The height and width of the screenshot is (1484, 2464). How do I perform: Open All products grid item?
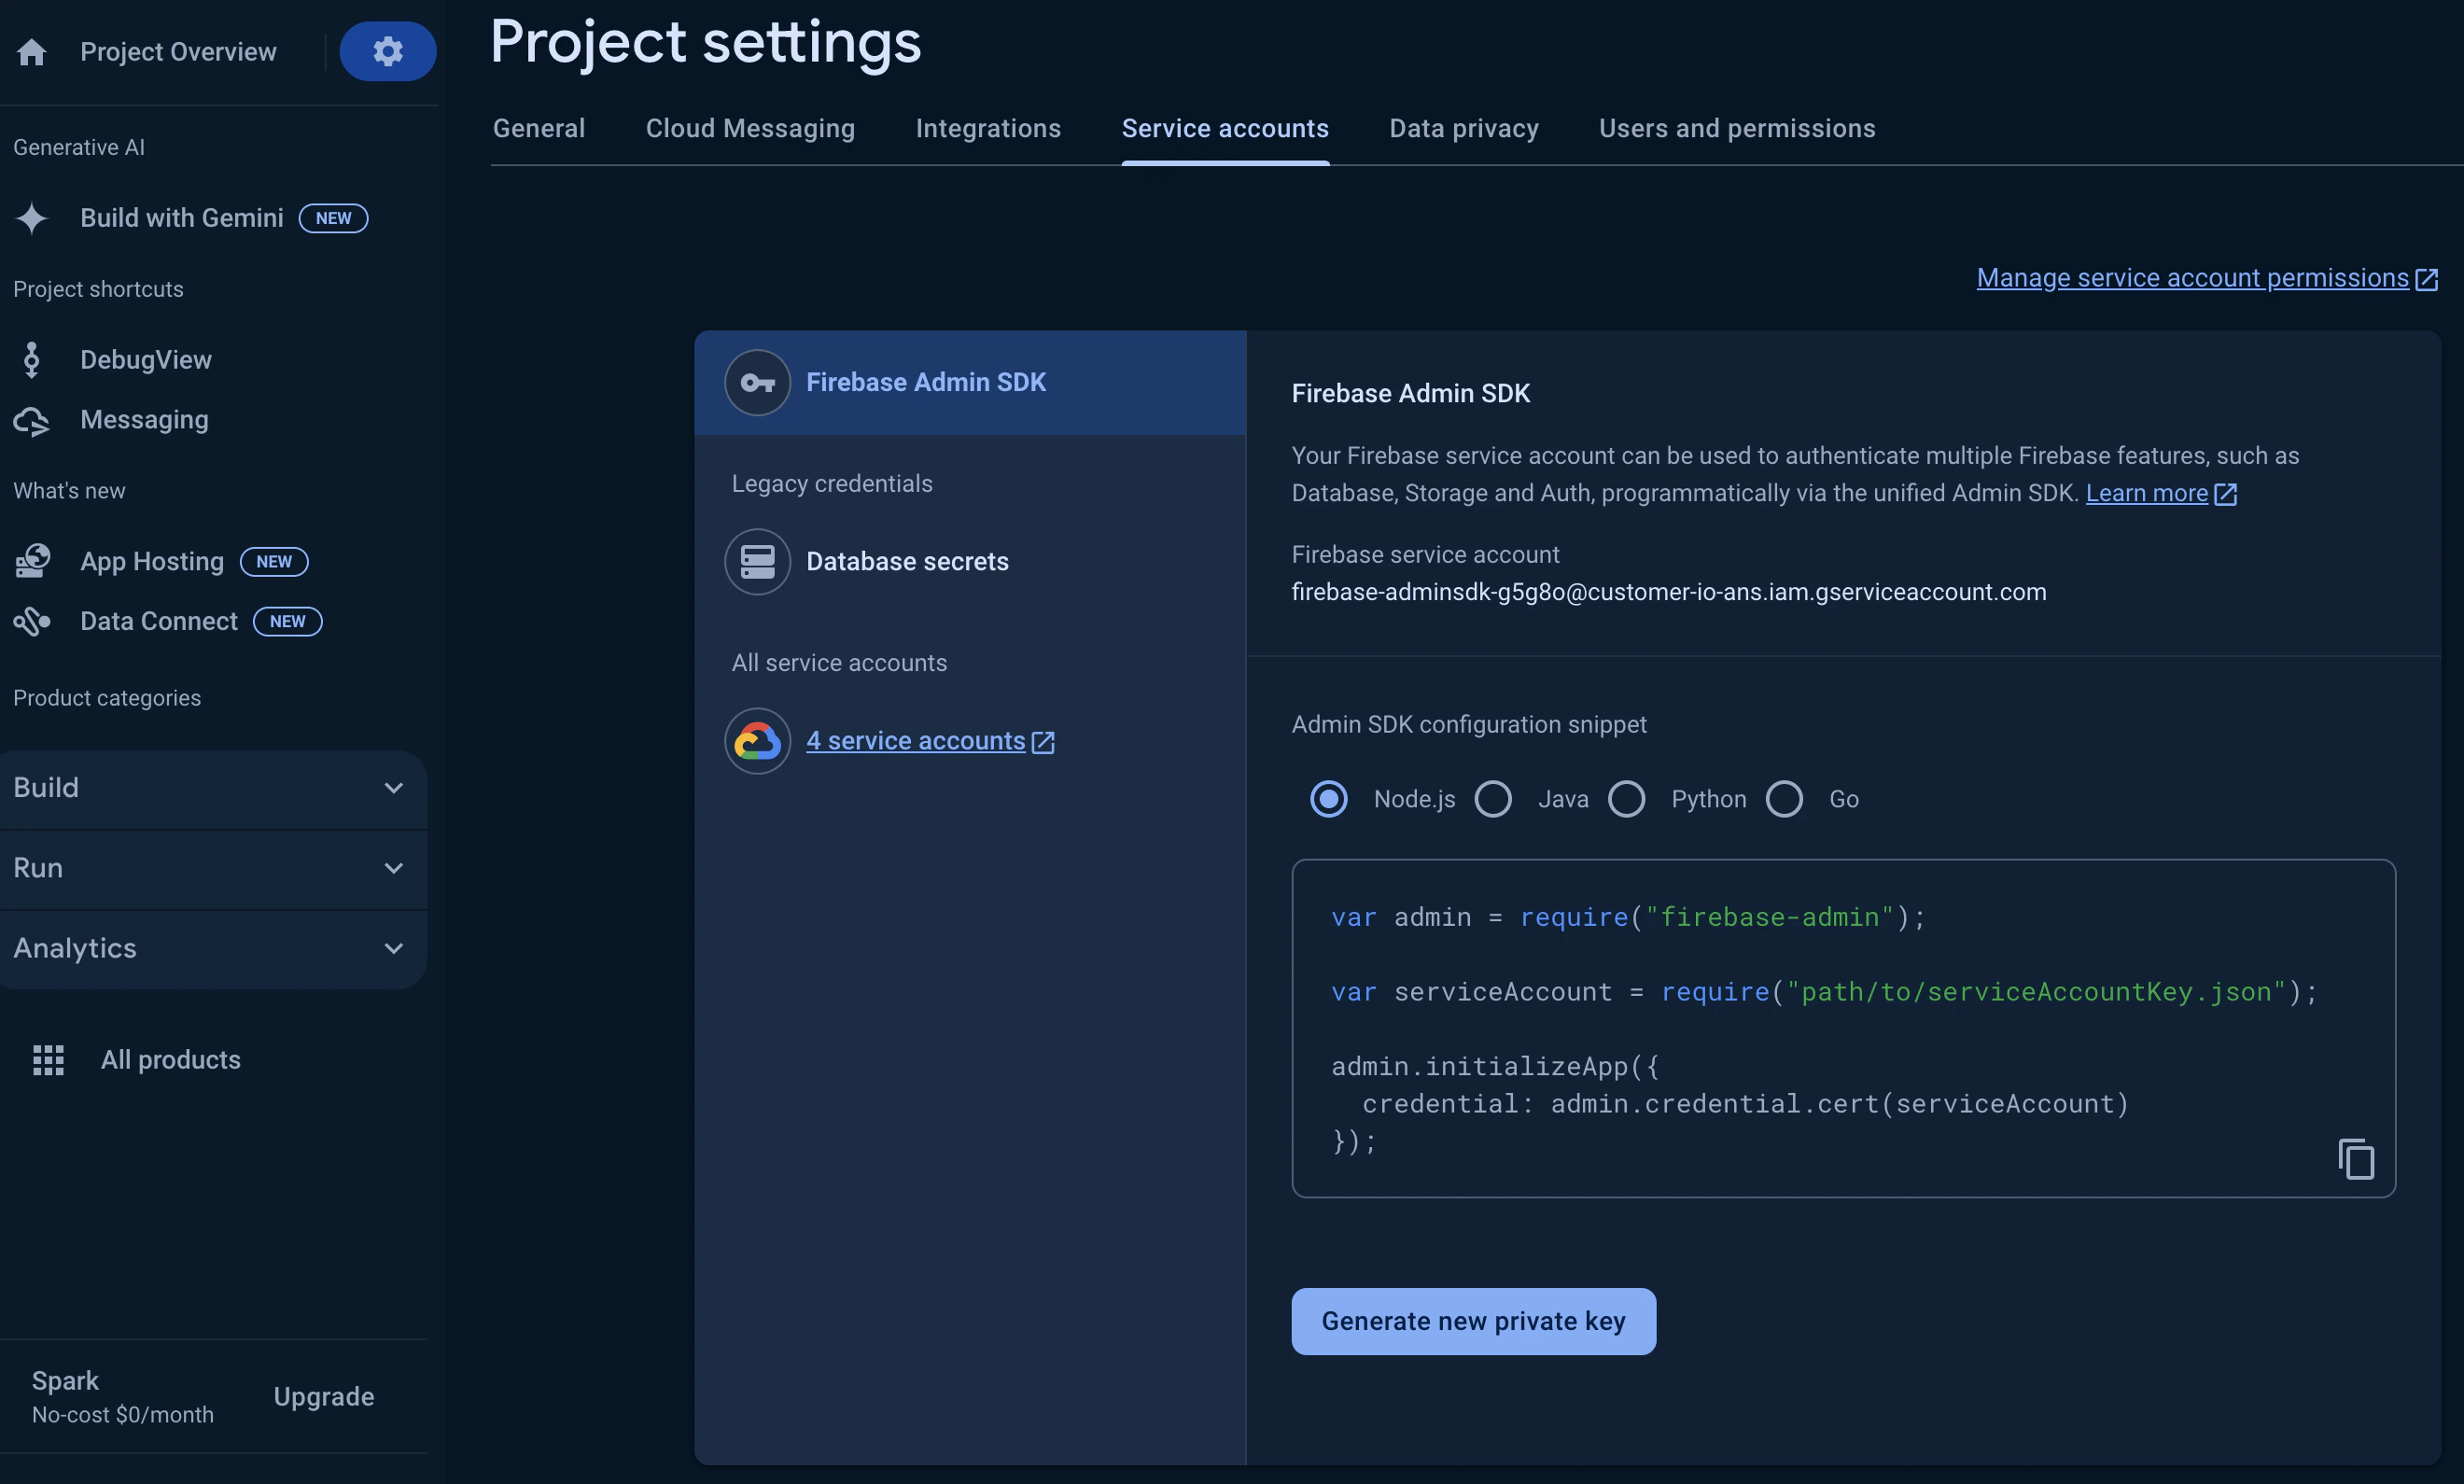[170, 1060]
